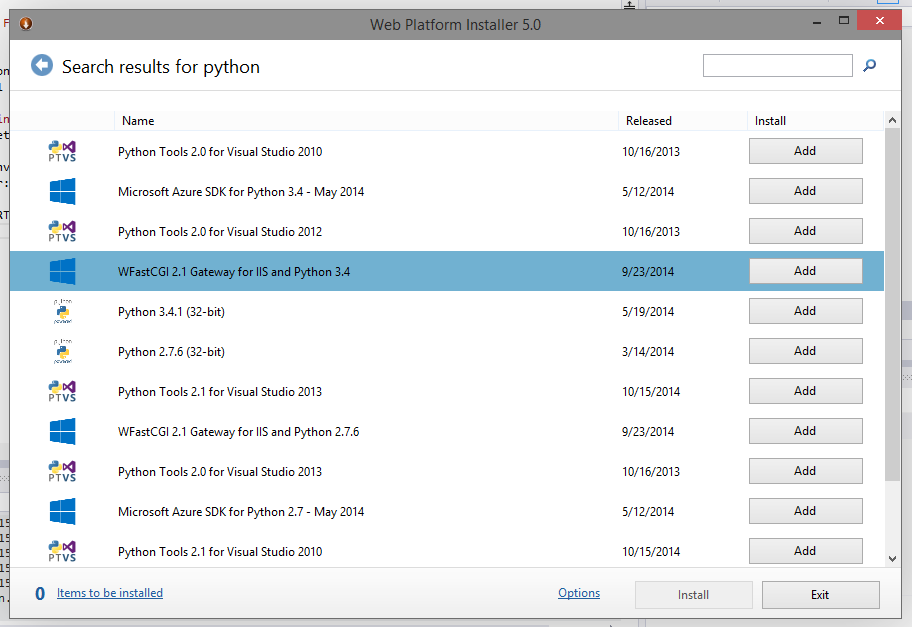Minimize the Web Platform Installer window
The width and height of the screenshot is (912, 627).
[817, 22]
